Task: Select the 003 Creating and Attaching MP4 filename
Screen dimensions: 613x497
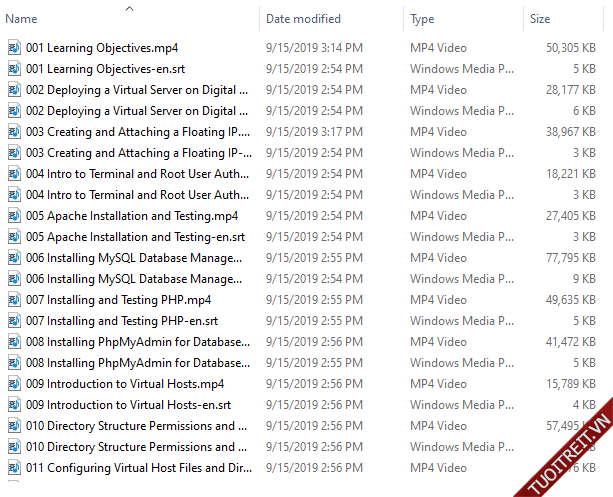Action: coord(137,132)
